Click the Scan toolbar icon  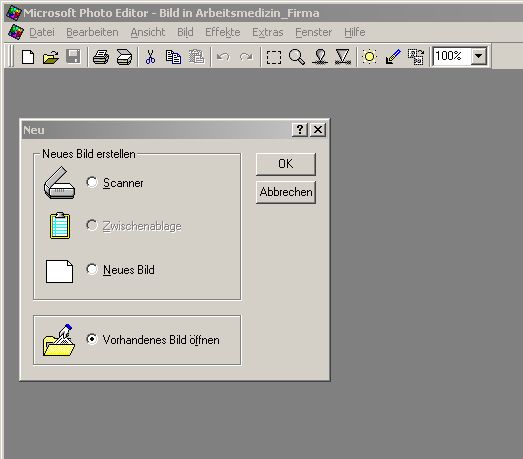tap(124, 57)
